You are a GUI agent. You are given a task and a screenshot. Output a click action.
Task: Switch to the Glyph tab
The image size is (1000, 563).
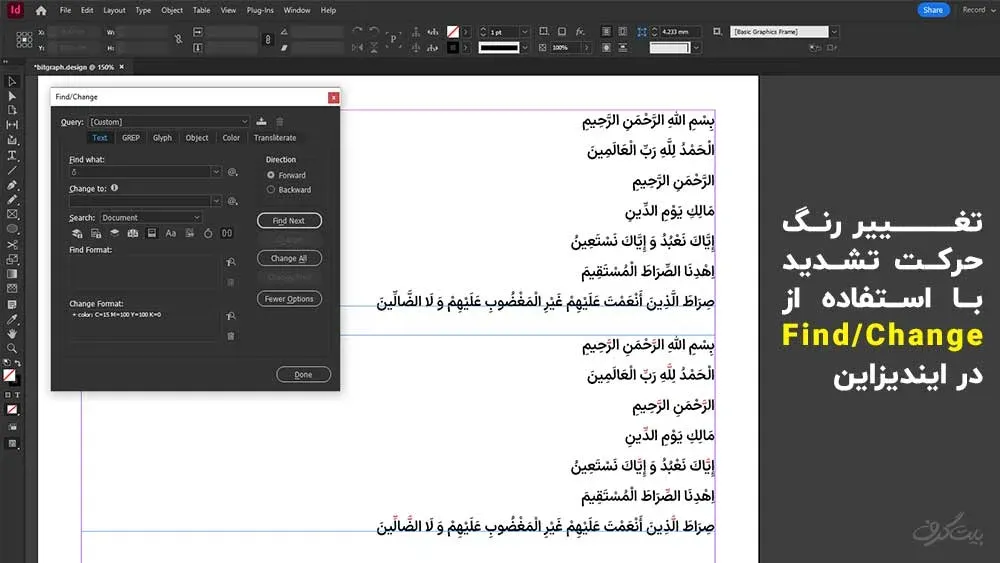tap(162, 138)
